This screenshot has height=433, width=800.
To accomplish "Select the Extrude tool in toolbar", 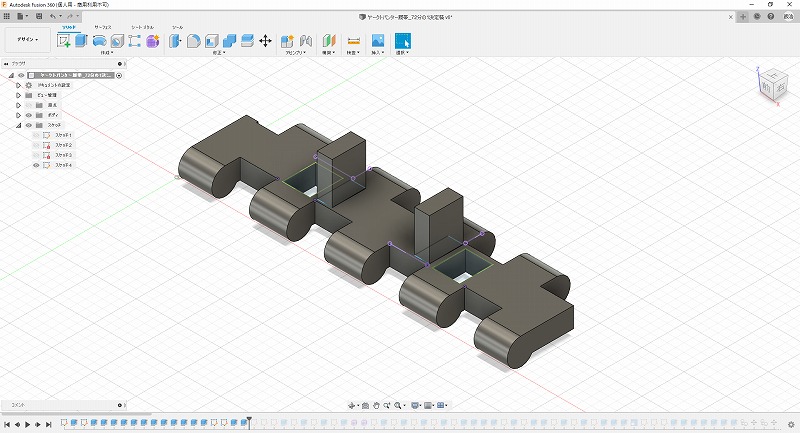I will tap(81, 41).
